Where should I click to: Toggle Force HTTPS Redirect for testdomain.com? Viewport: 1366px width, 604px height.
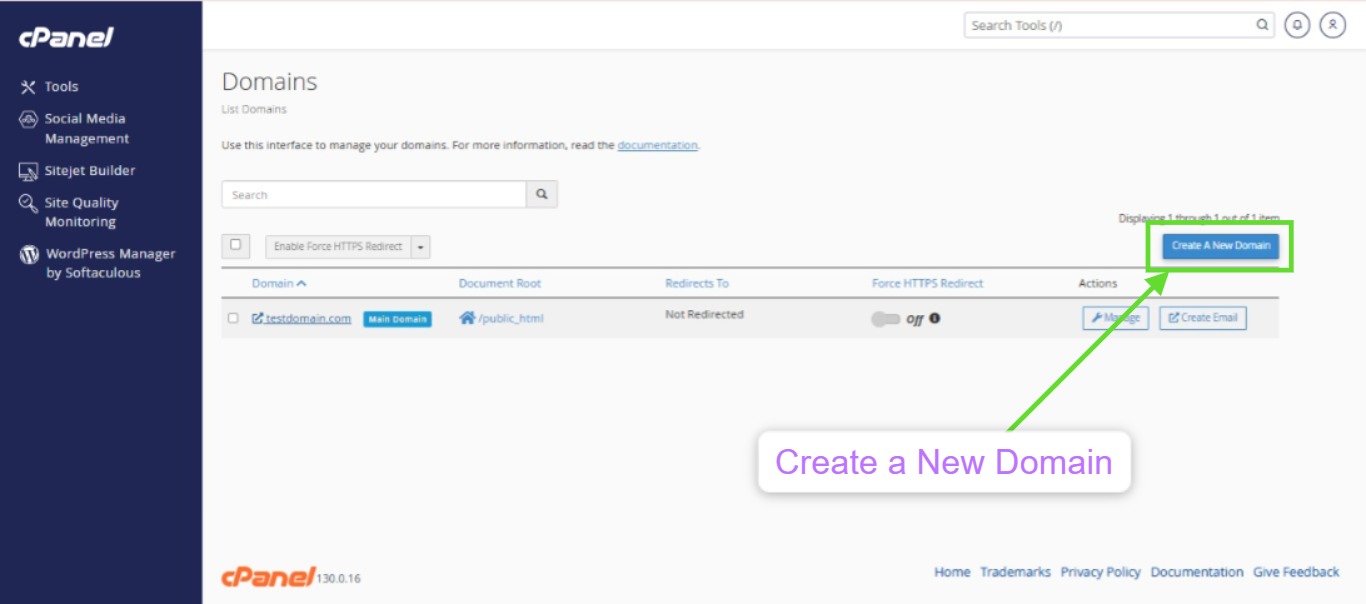tap(885, 319)
